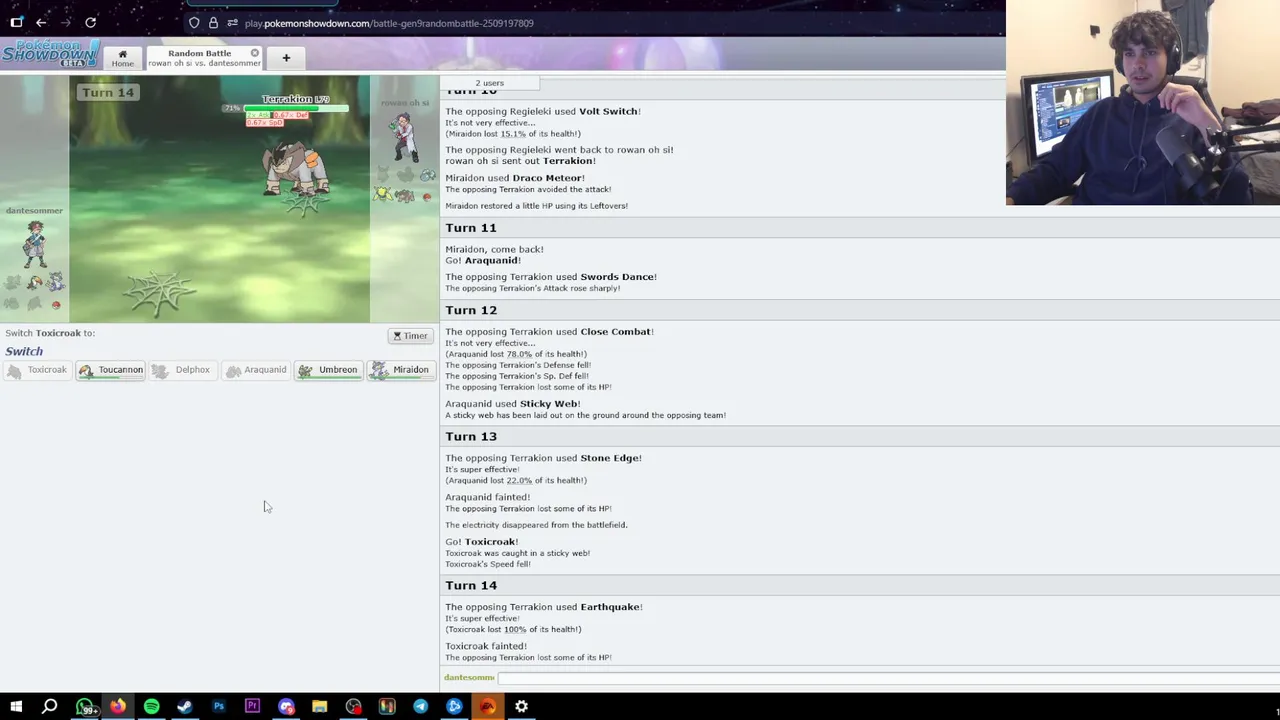
Task: Open Windows search from taskbar
Action: point(49,707)
